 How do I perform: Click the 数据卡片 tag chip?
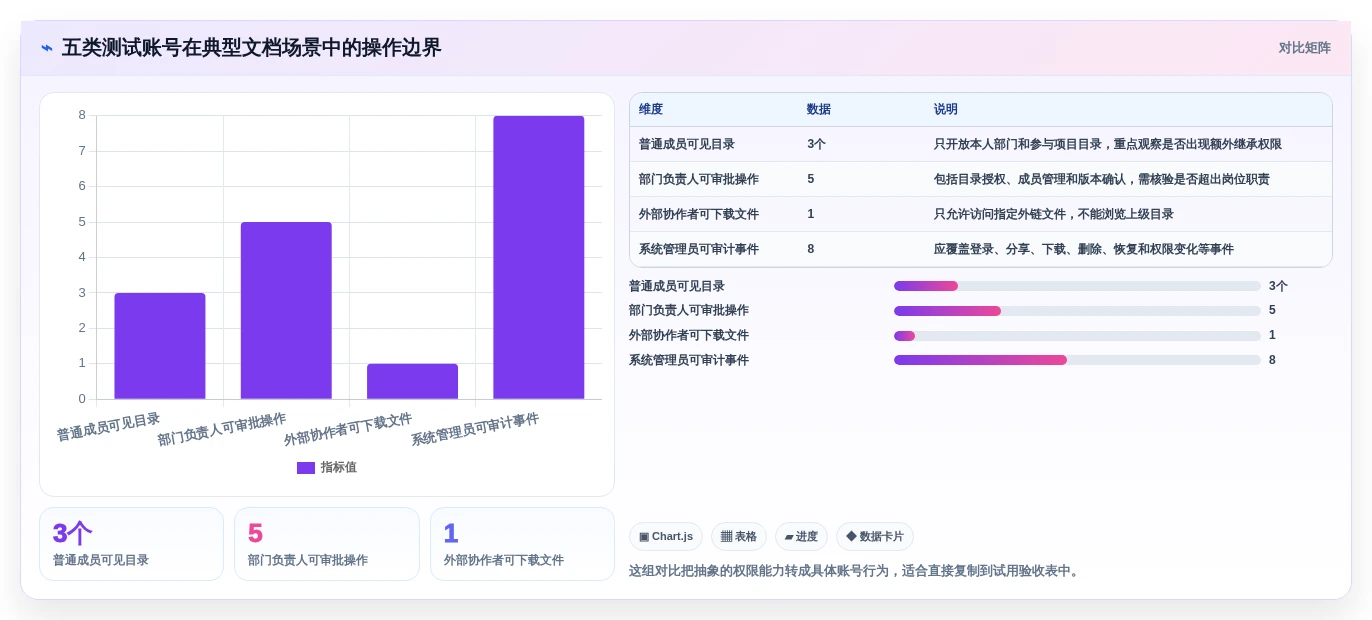point(875,537)
